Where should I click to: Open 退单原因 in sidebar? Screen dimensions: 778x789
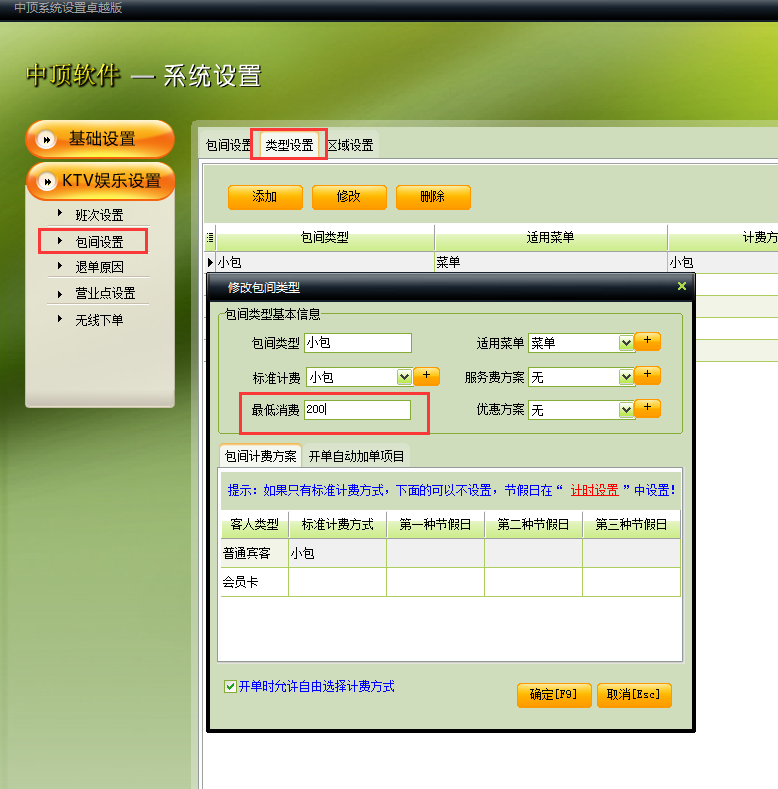[x=99, y=267]
